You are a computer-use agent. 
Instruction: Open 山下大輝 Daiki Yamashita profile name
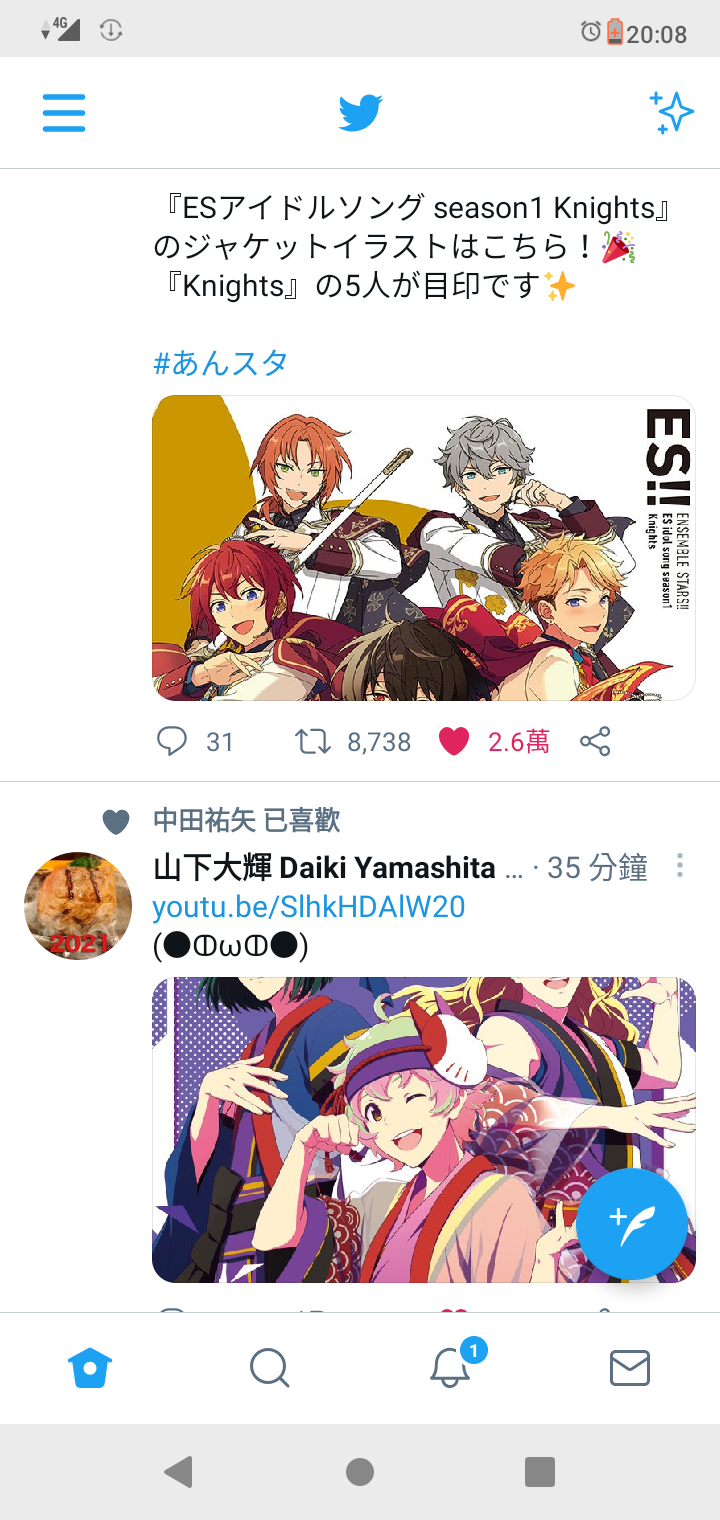(x=325, y=867)
